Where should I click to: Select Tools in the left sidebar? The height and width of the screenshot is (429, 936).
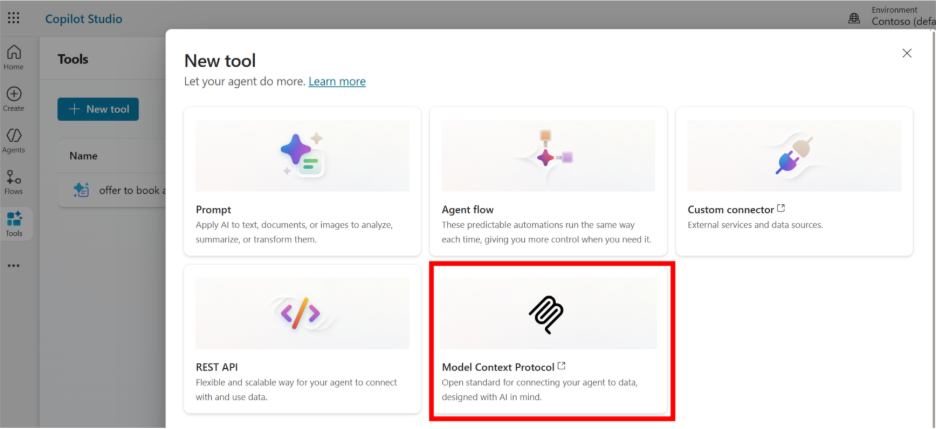pyautogui.click(x=14, y=223)
